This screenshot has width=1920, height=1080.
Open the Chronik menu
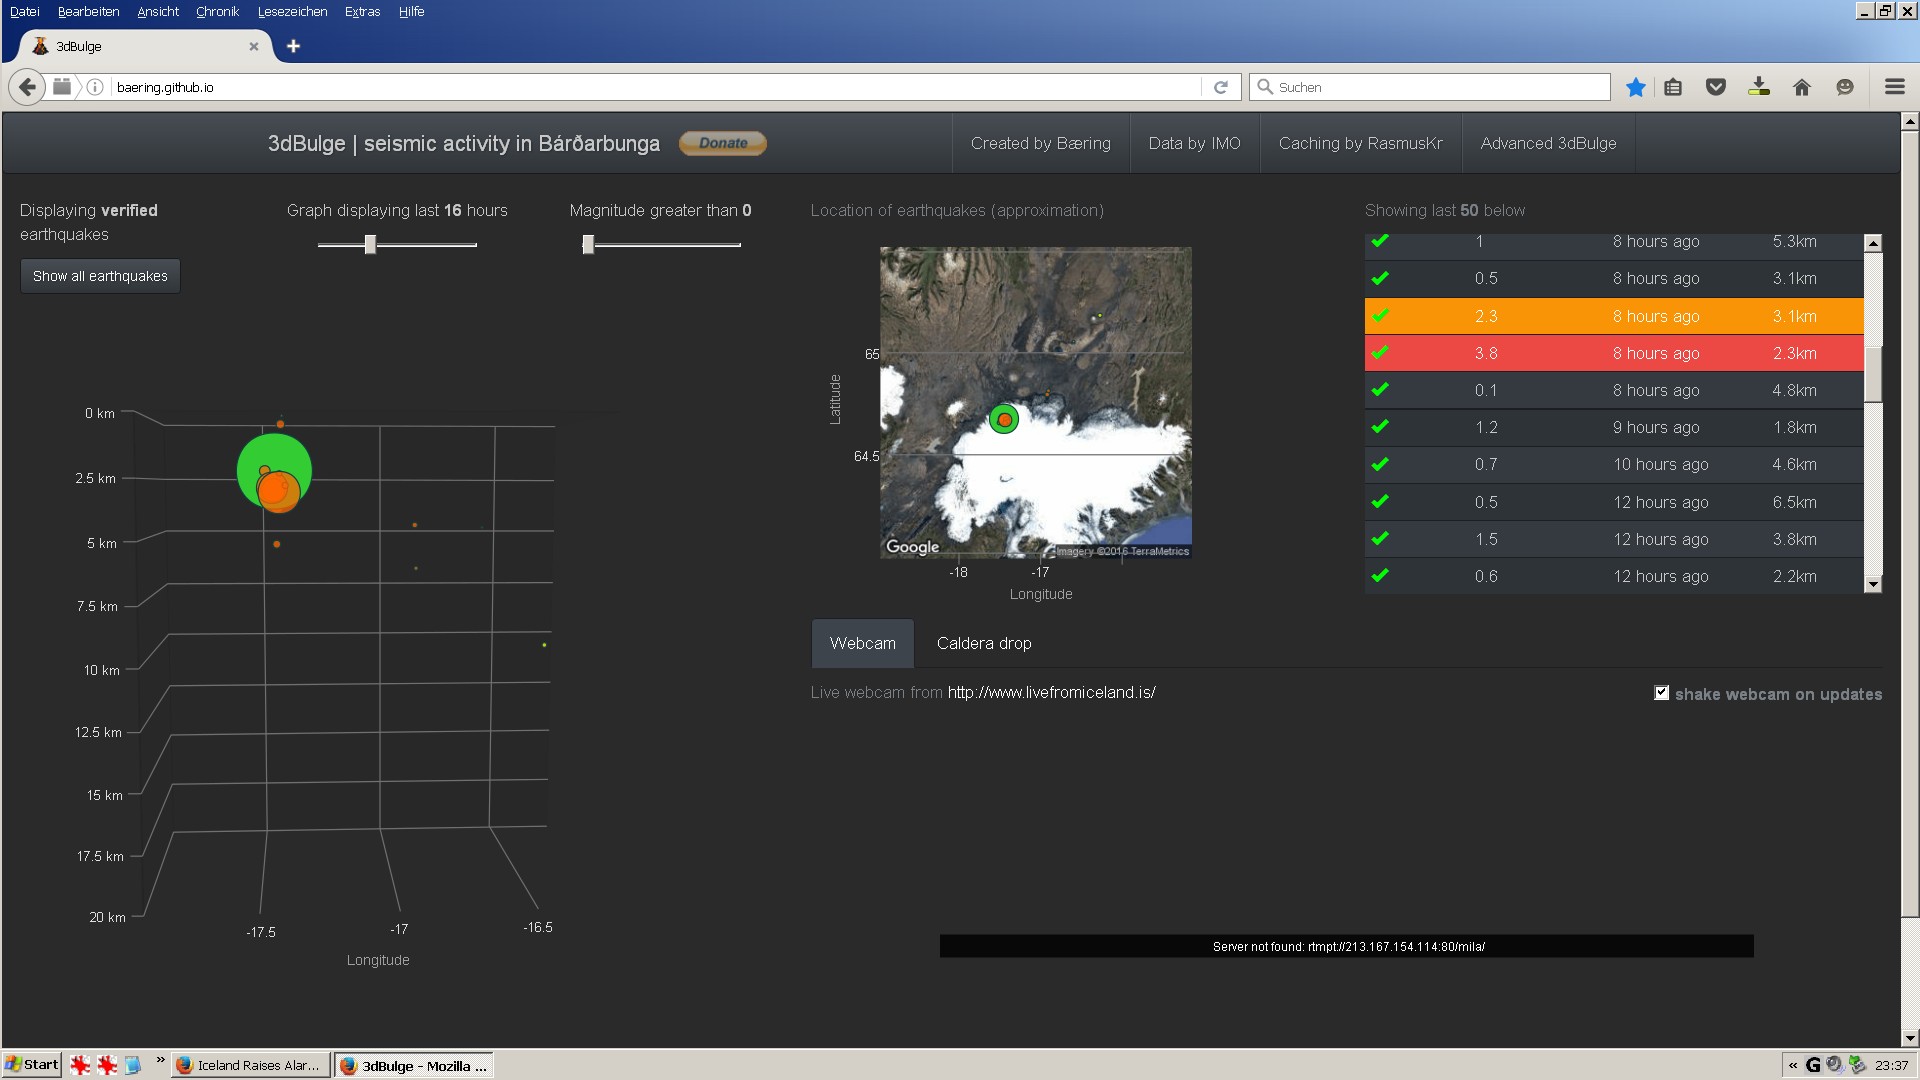click(217, 12)
